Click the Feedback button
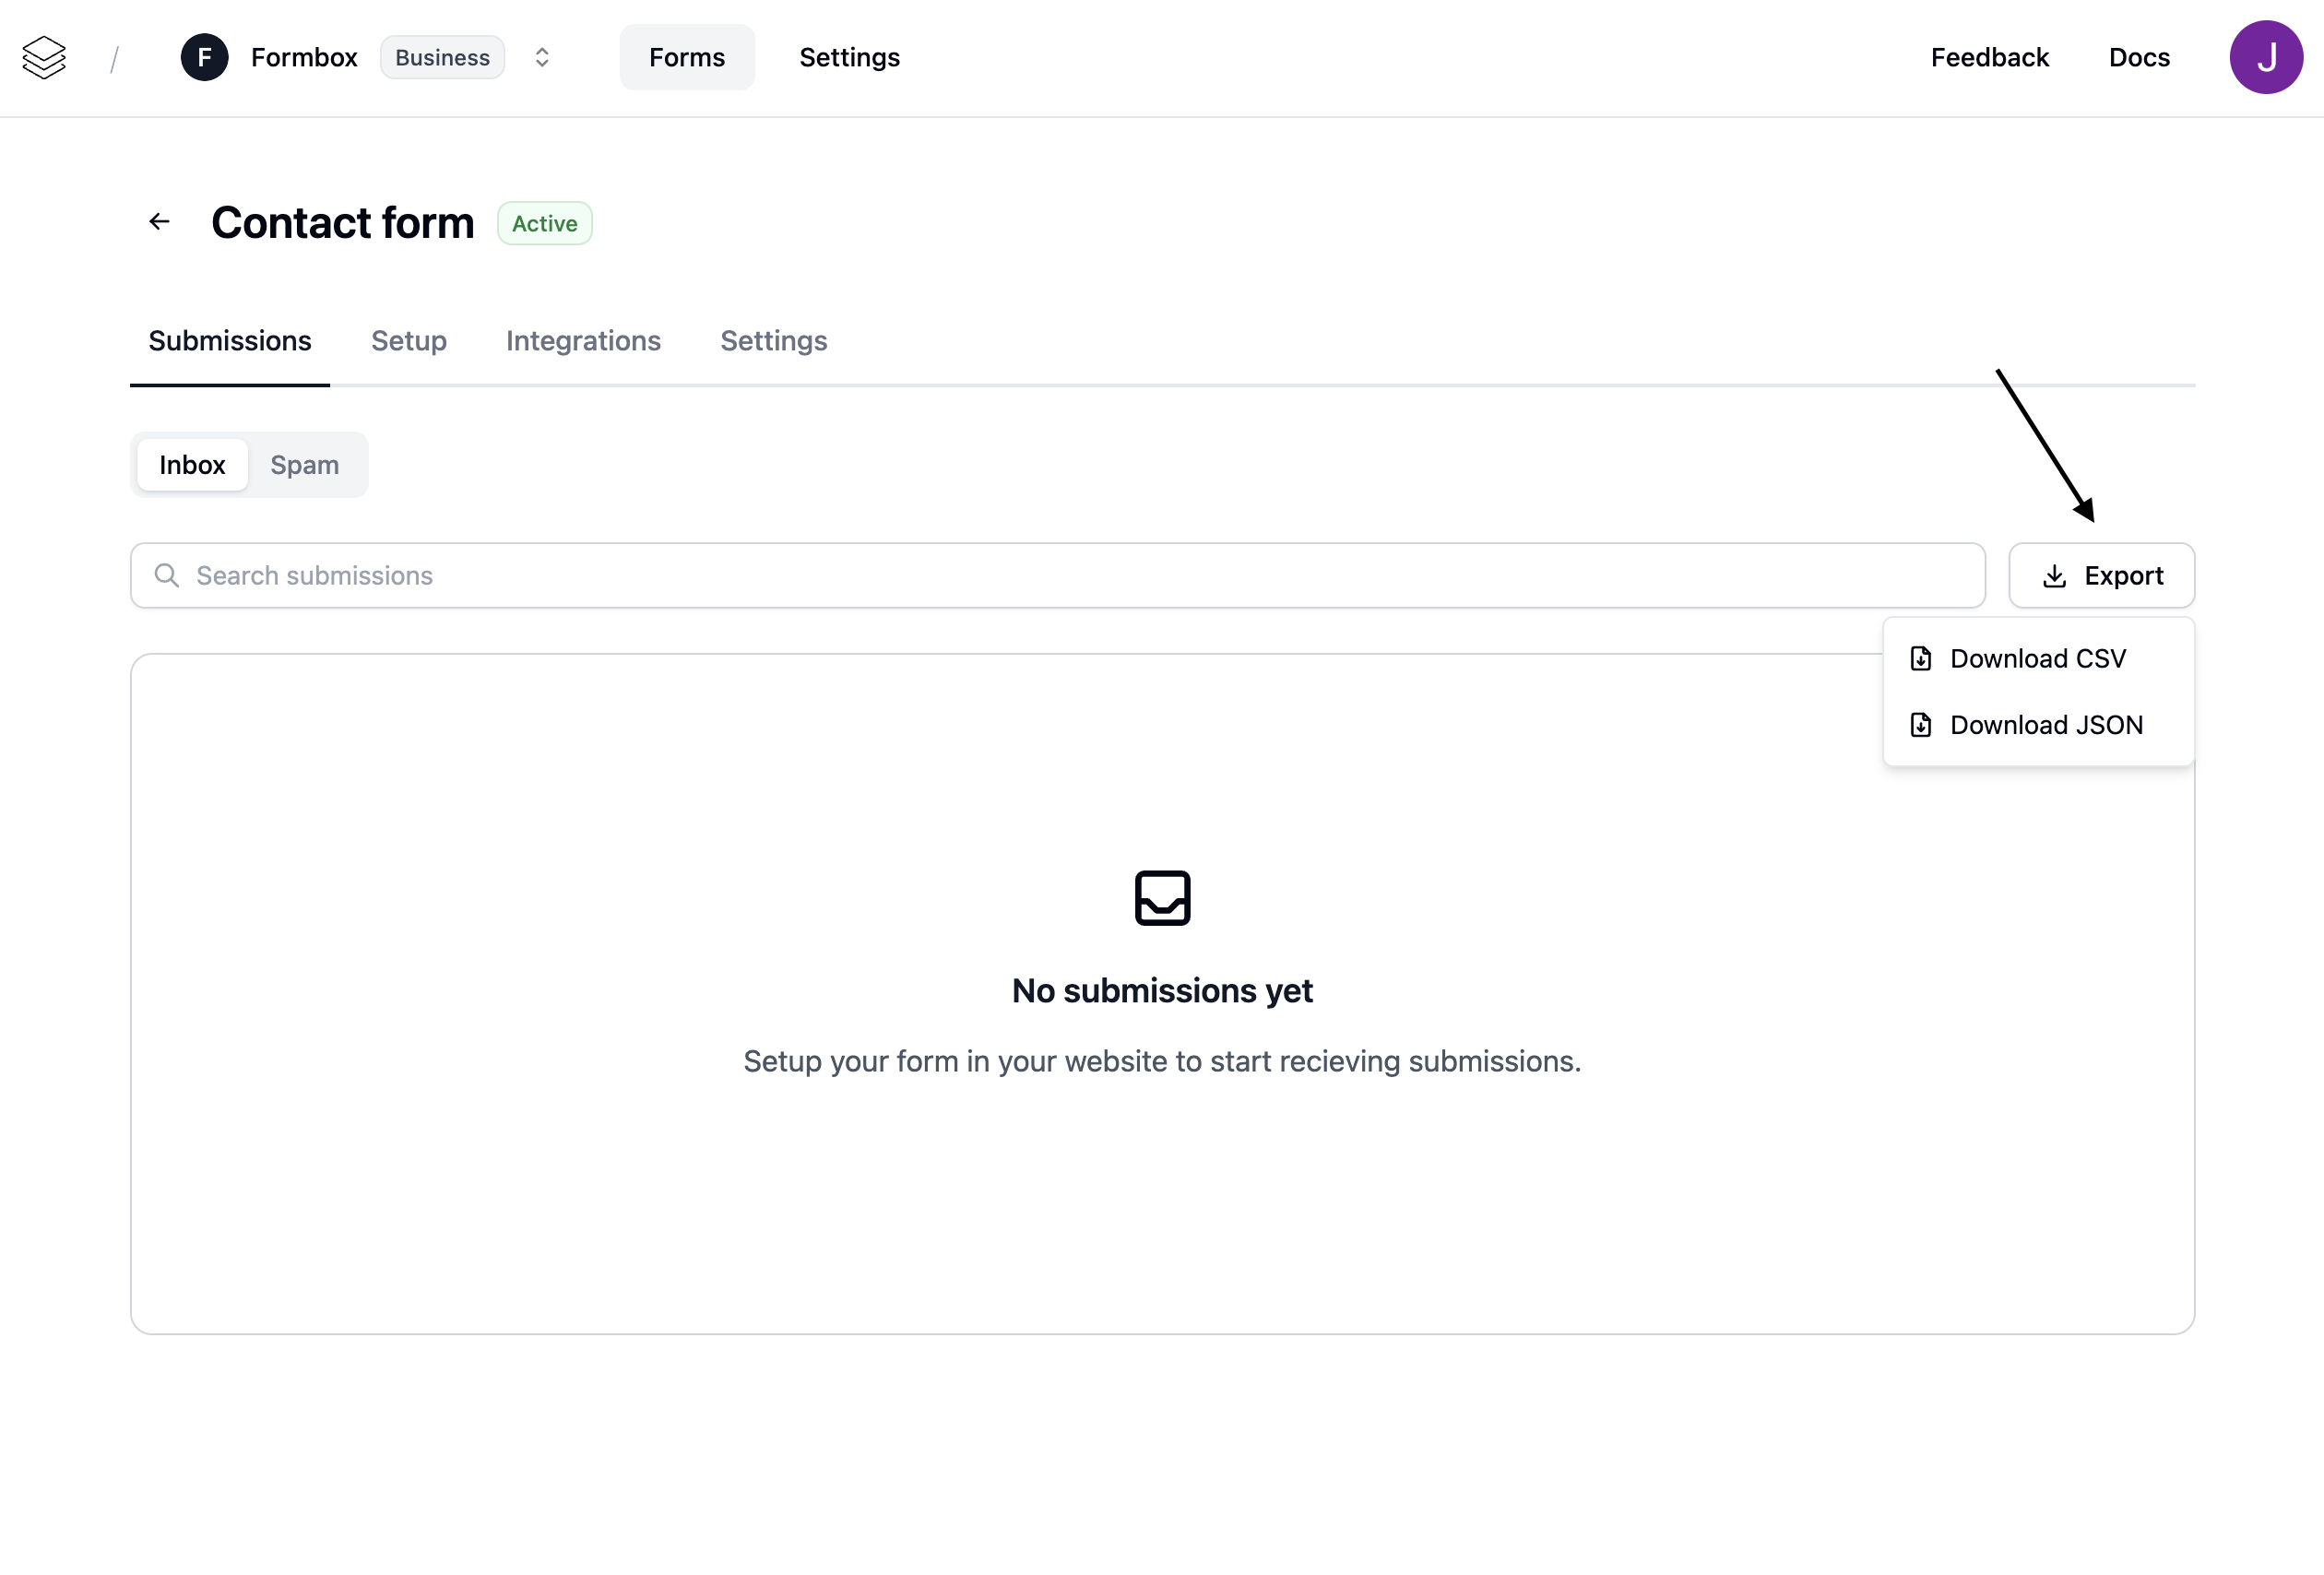The image size is (2324, 1575). pyautogui.click(x=1989, y=58)
